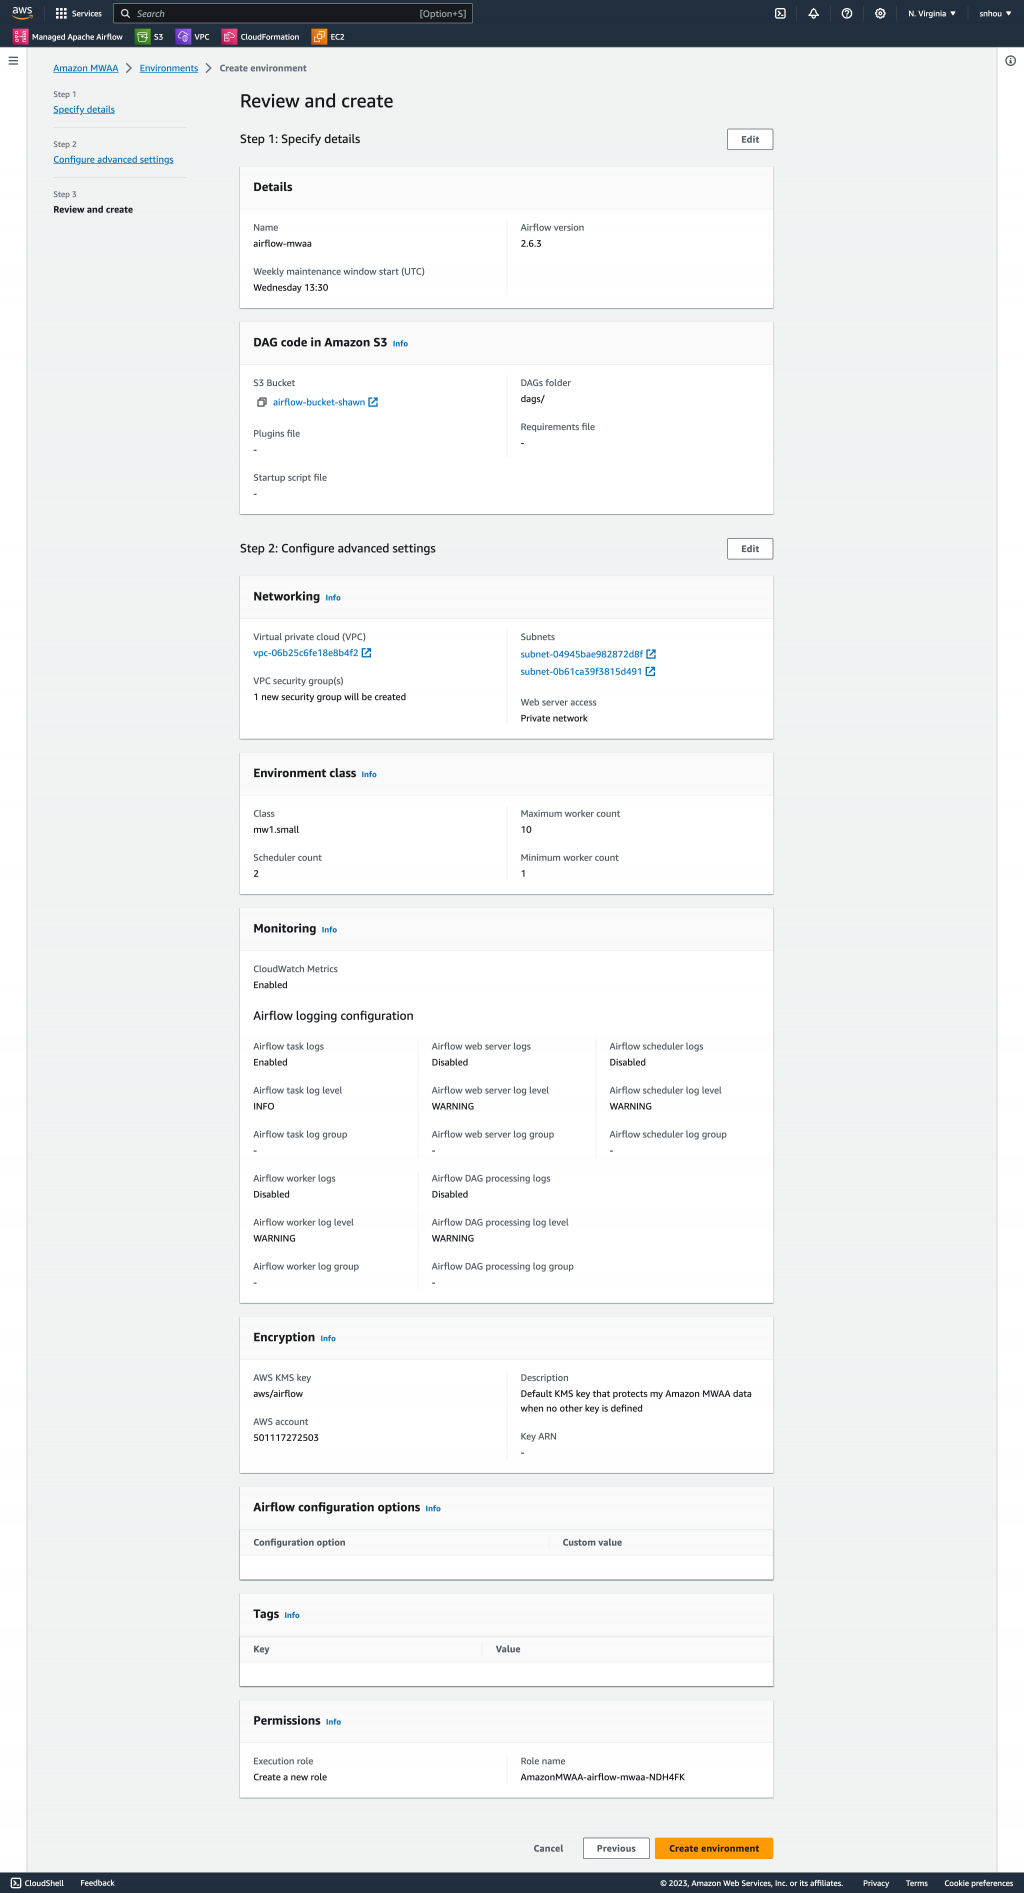Open the EC2 service shortcut
The height and width of the screenshot is (1893, 1024).
328,37
